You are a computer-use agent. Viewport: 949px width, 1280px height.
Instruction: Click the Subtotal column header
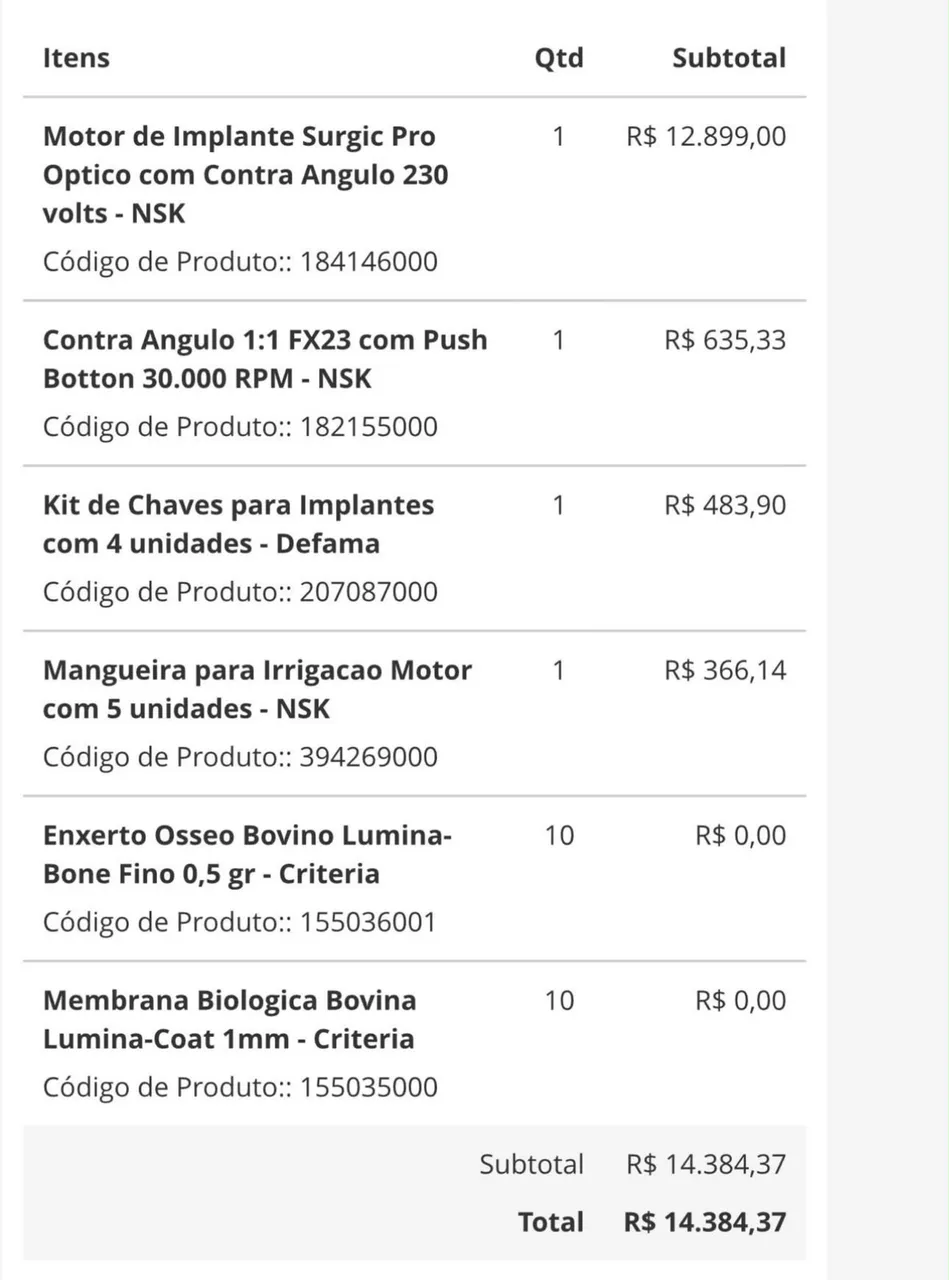729,58
